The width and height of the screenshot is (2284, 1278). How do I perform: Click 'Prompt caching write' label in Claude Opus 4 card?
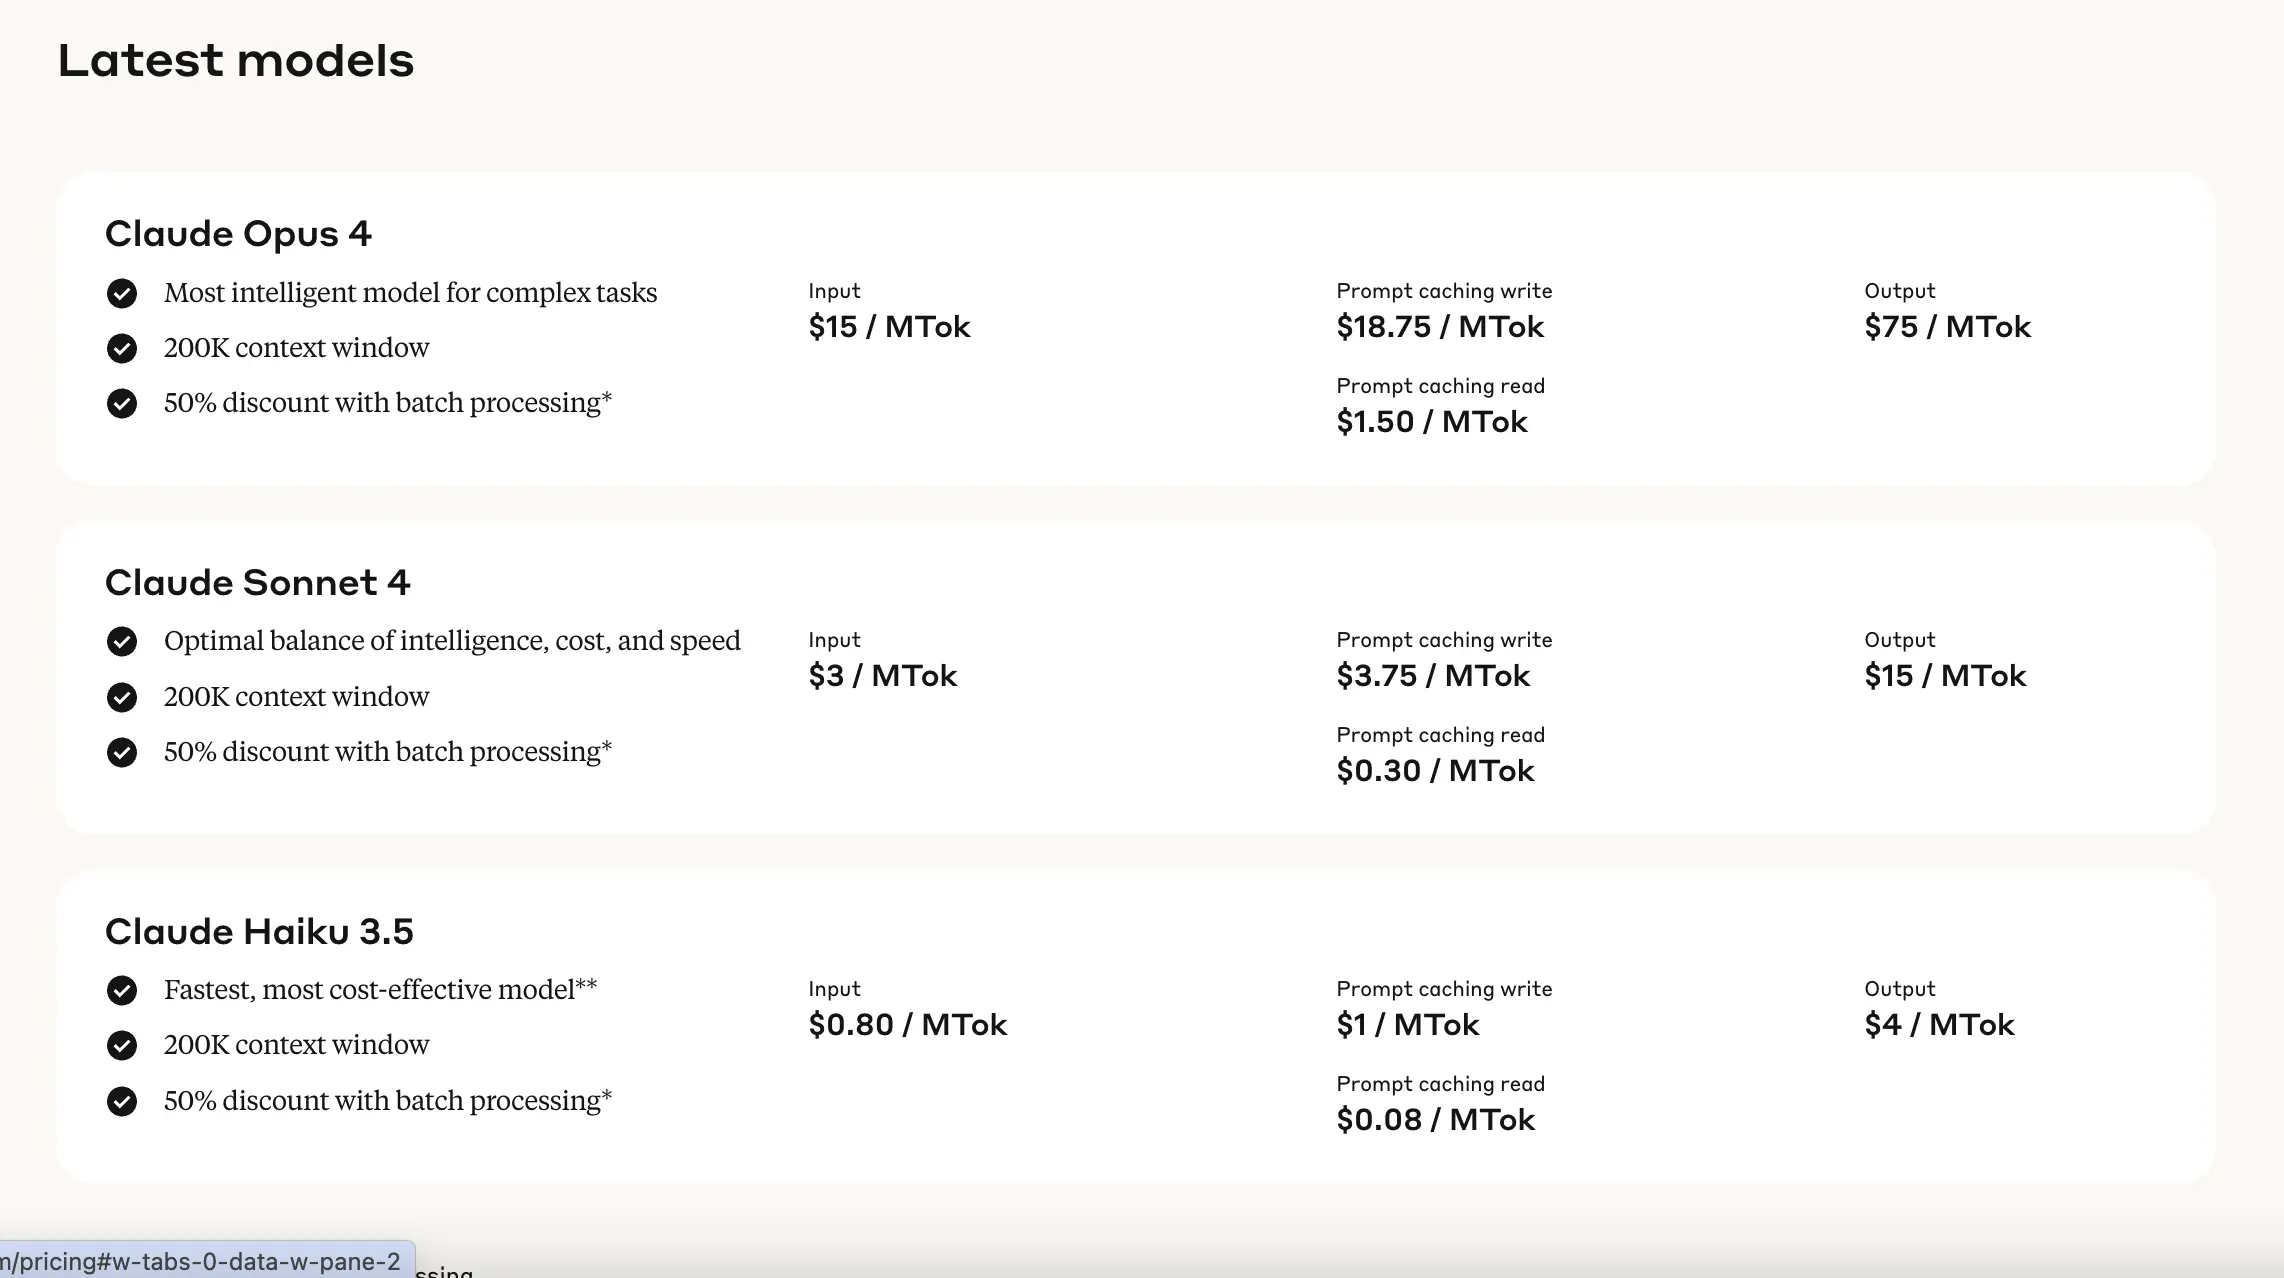(x=1444, y=291)
